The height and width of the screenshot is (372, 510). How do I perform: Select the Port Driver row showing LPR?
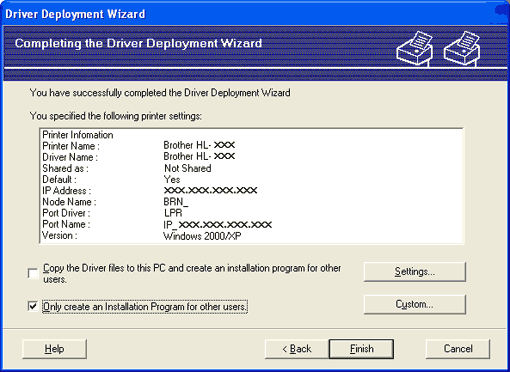[x=252, y=213]
